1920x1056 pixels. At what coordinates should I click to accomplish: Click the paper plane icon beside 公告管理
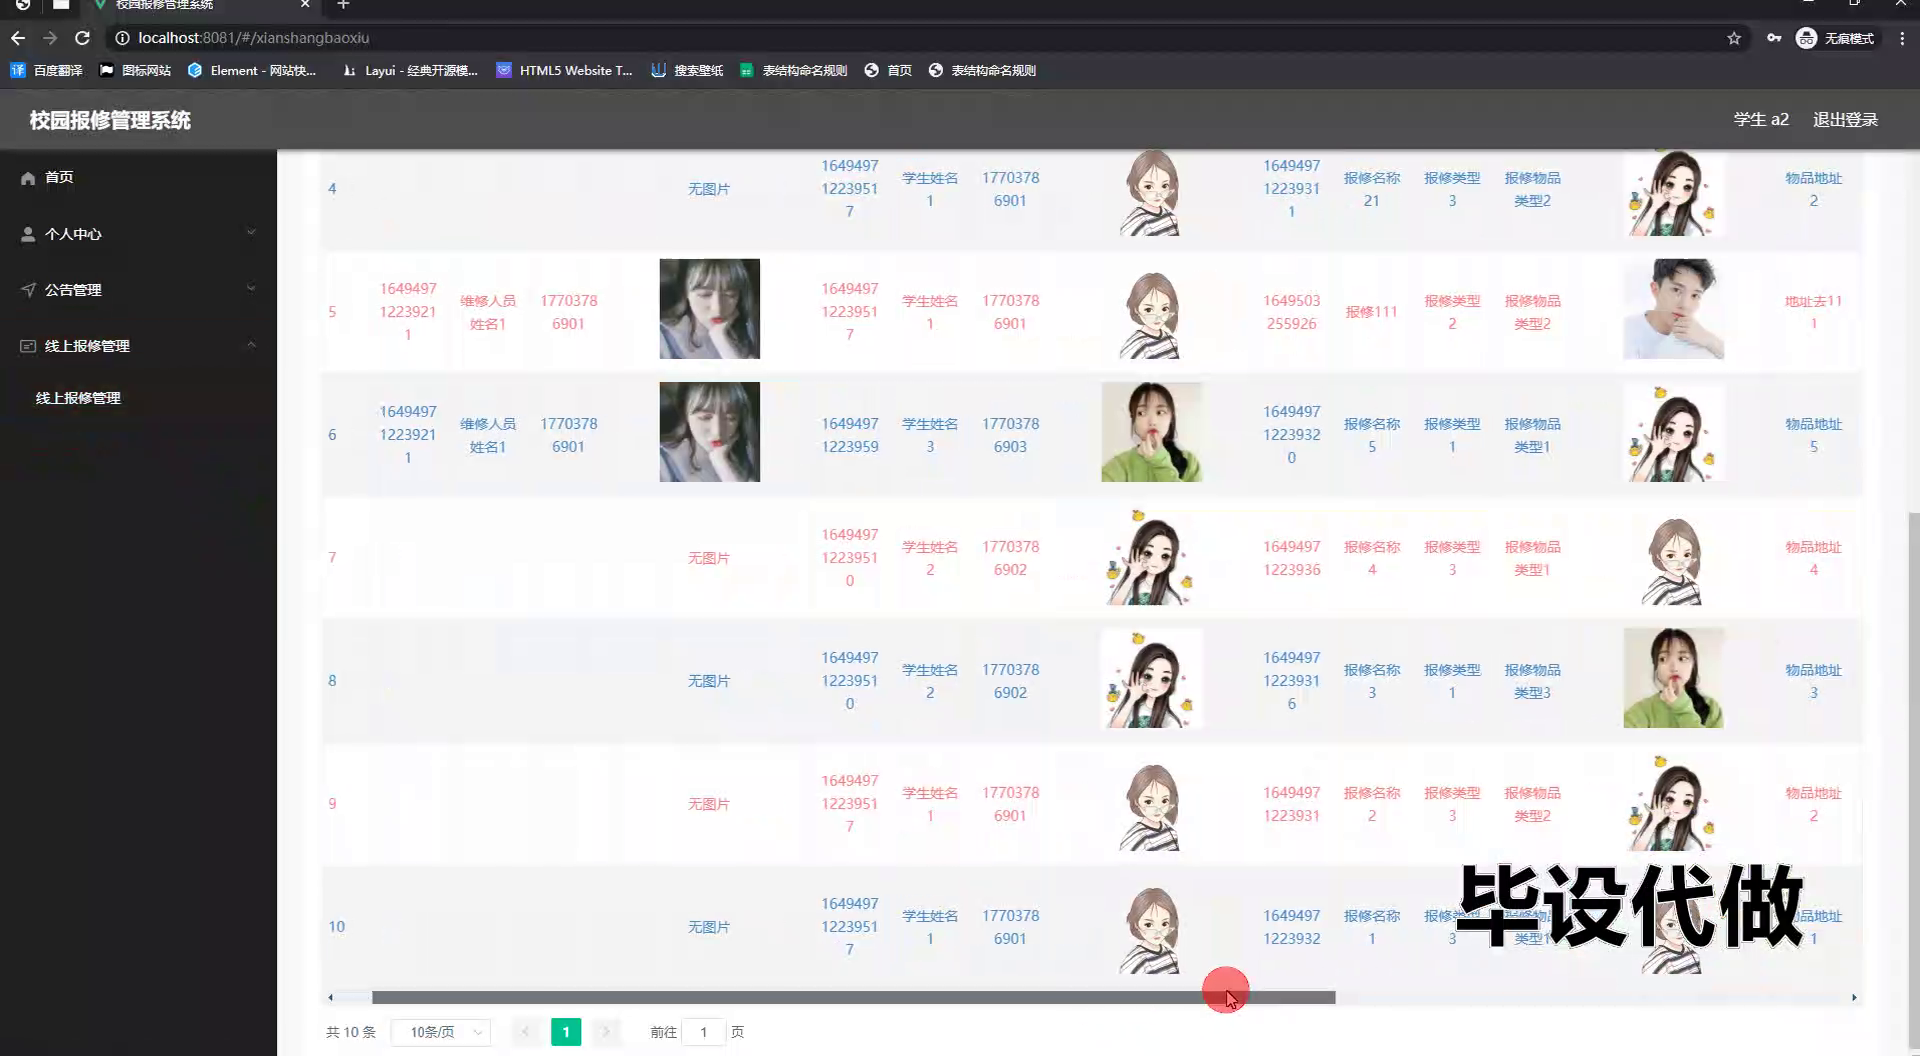(28, 290)
